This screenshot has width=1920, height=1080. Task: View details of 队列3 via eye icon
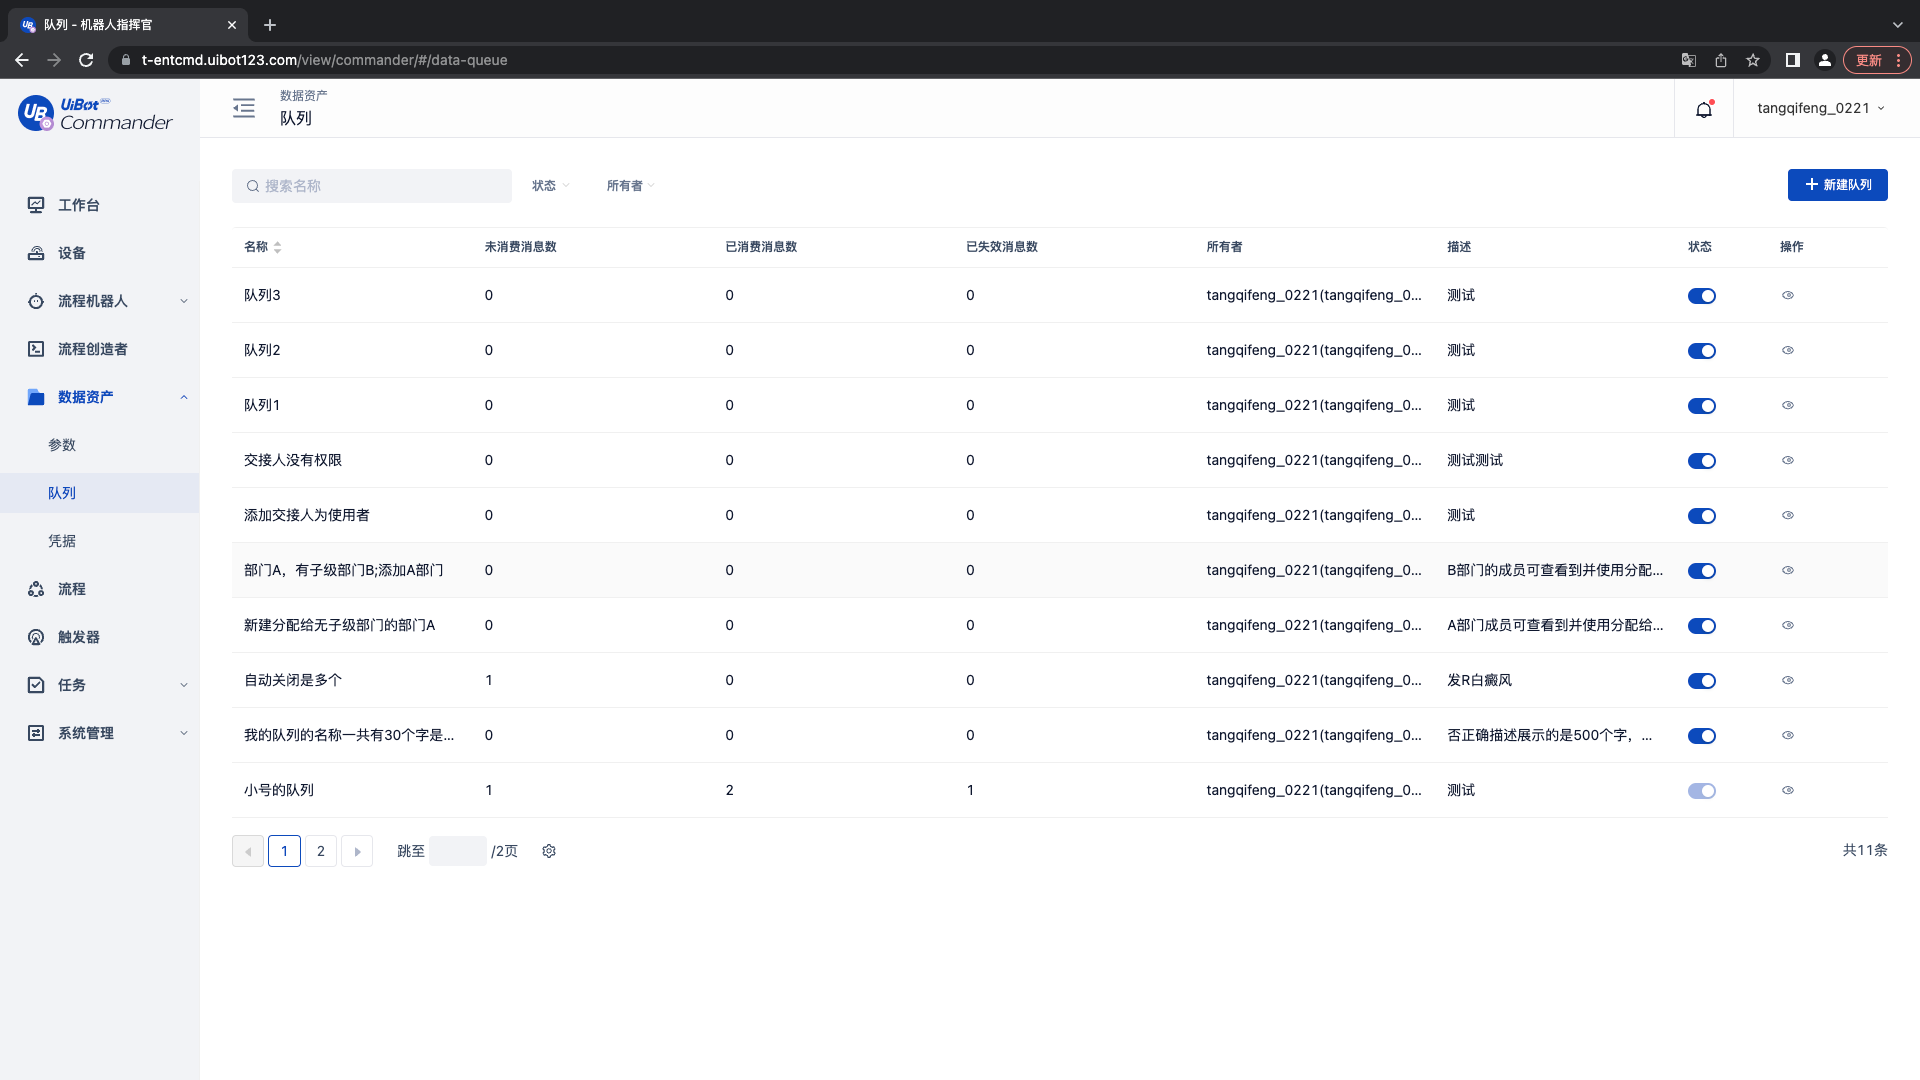1788,295
